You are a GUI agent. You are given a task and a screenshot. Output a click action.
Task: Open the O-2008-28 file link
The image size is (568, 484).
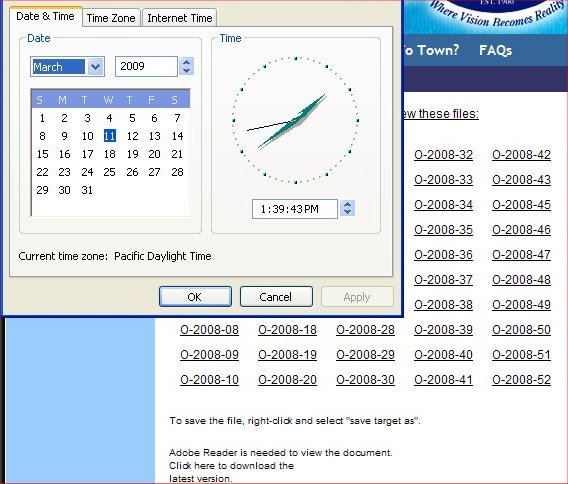pos(365,330)
